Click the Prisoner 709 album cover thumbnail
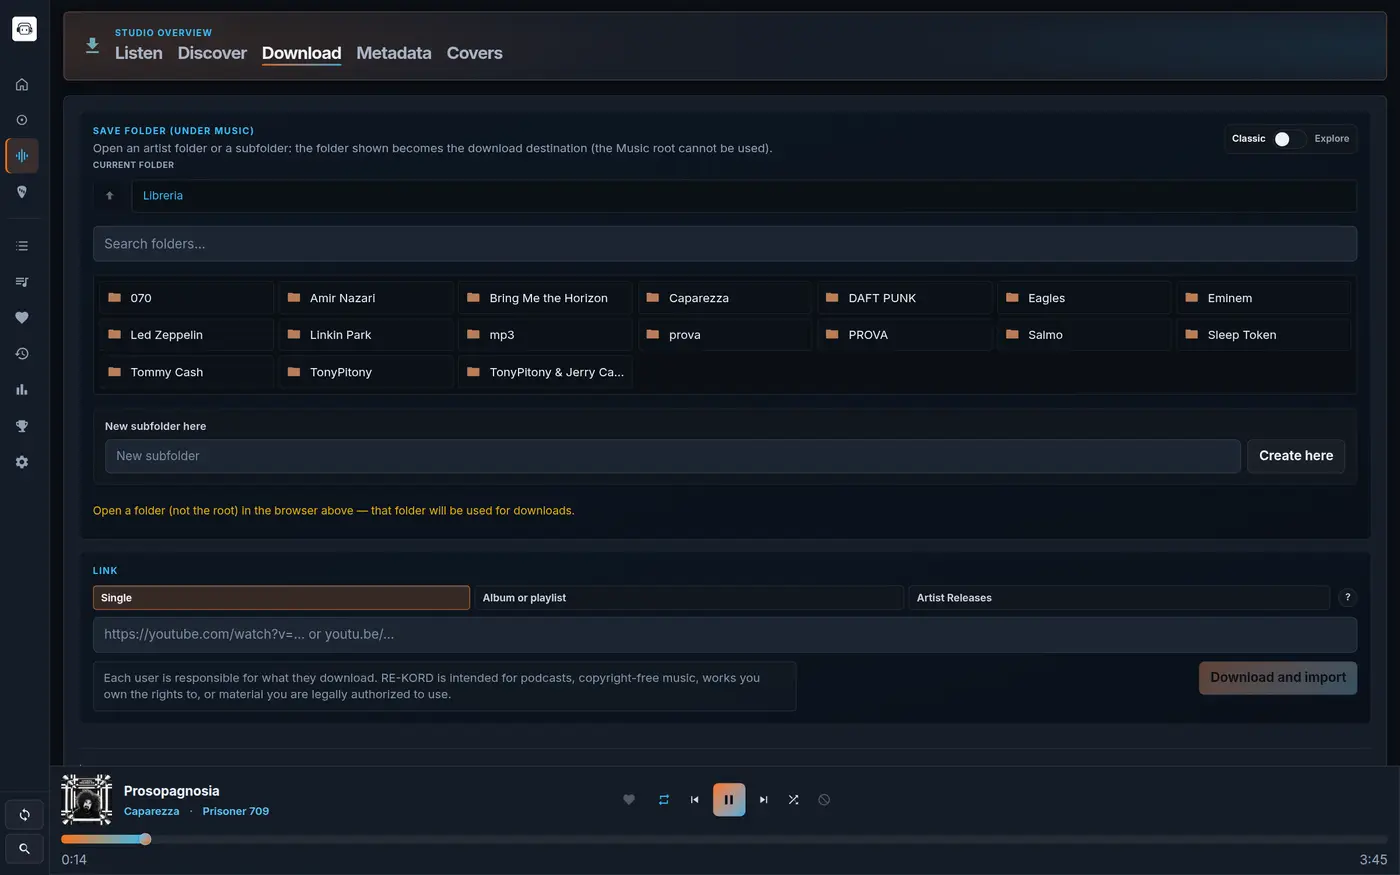This screenshot has width=1400, height=875. coord(86,799)
